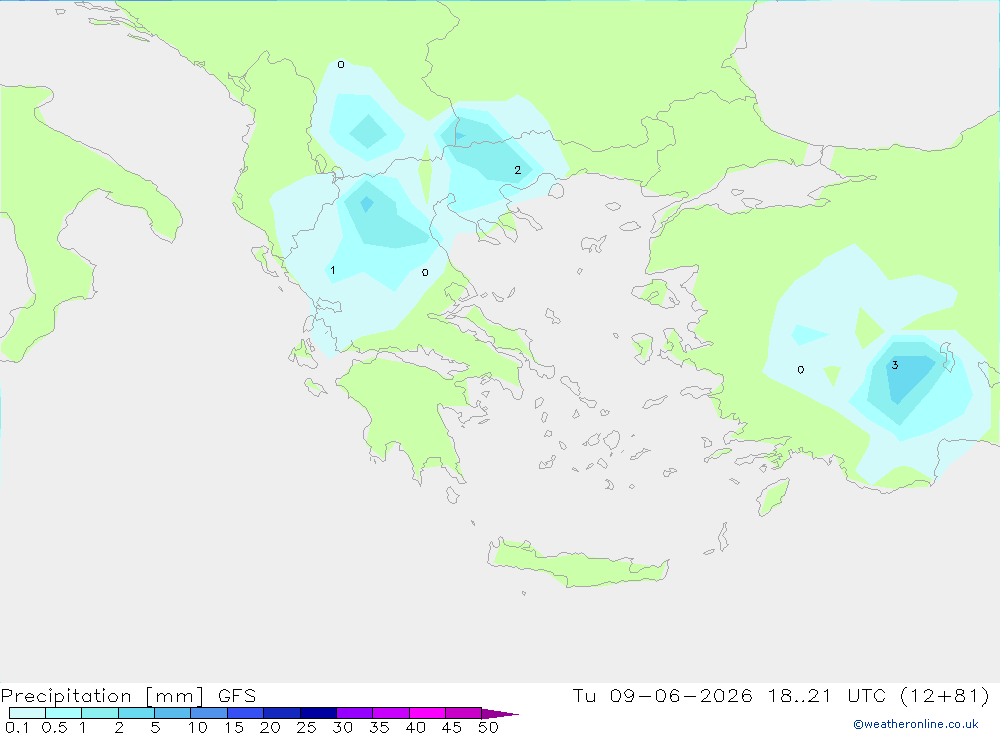Select the 40–45 mm magenta legend swatch
The height and width of the screenshot is (733, 1000).
[x=427, y=713]
